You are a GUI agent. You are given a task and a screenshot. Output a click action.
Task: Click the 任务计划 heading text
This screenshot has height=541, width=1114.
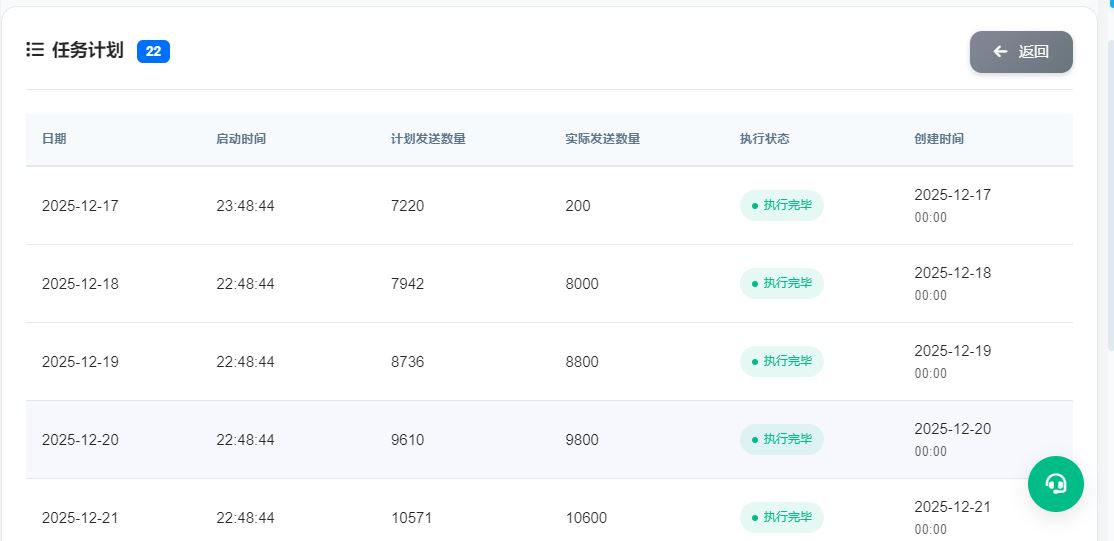(87, 50)
